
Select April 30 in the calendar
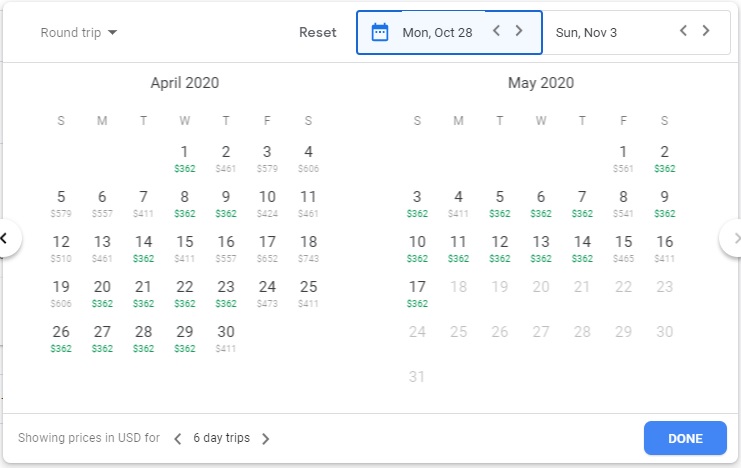click(x=226, y=337)
